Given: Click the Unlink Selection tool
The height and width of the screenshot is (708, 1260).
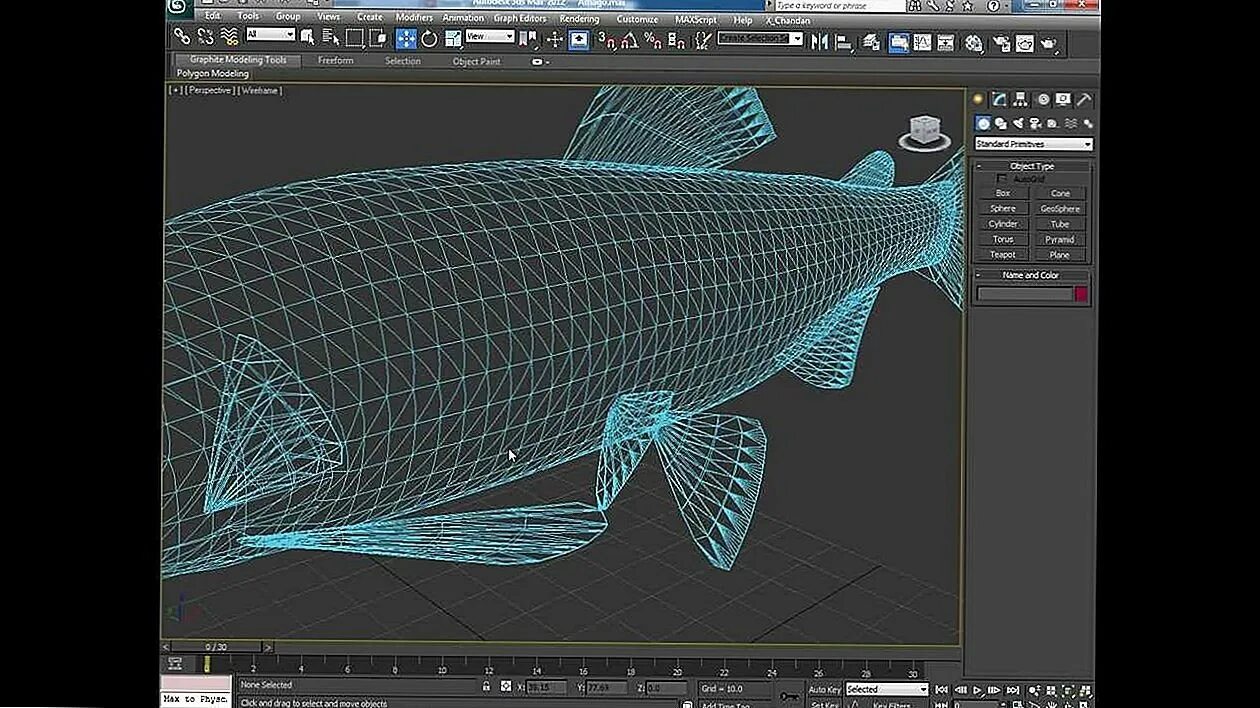Looking at the screenshot, I should (x=205, y=37).
